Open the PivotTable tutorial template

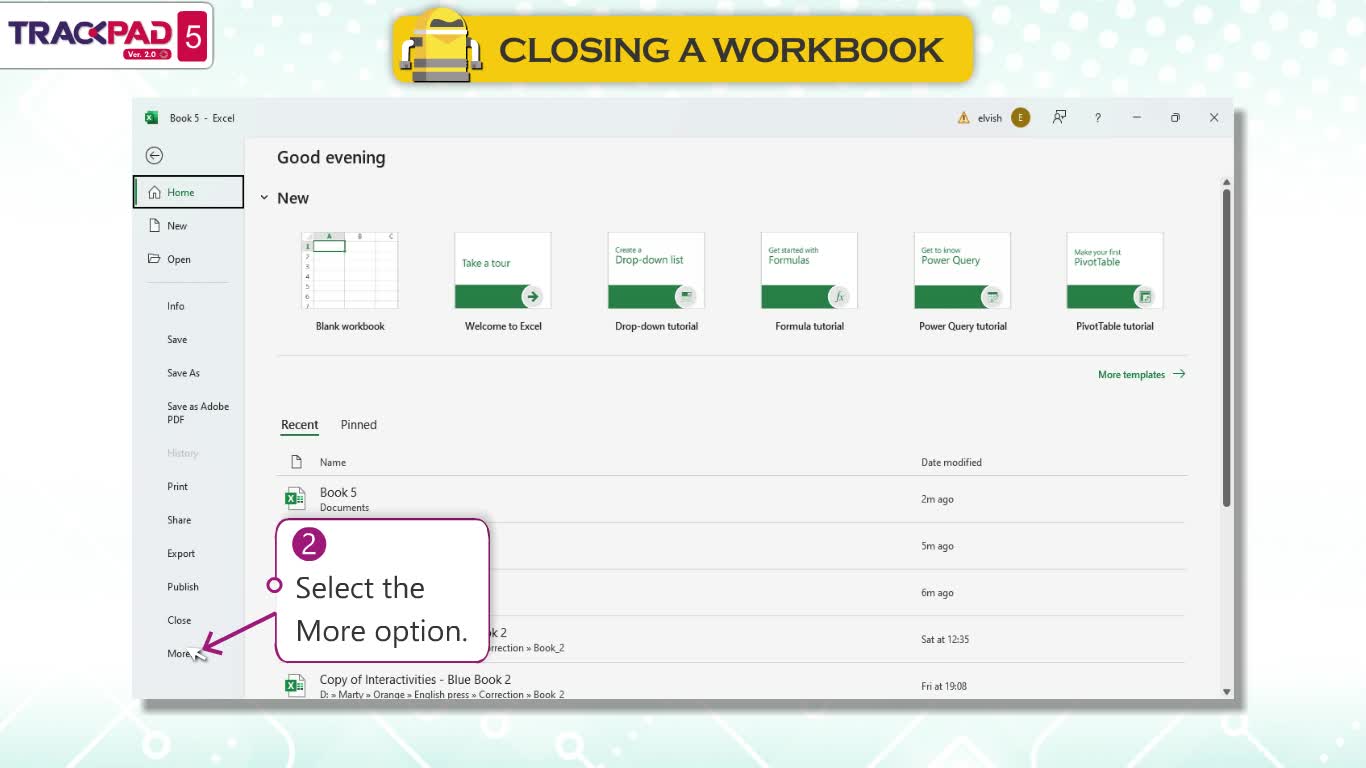pos(1115,271)
